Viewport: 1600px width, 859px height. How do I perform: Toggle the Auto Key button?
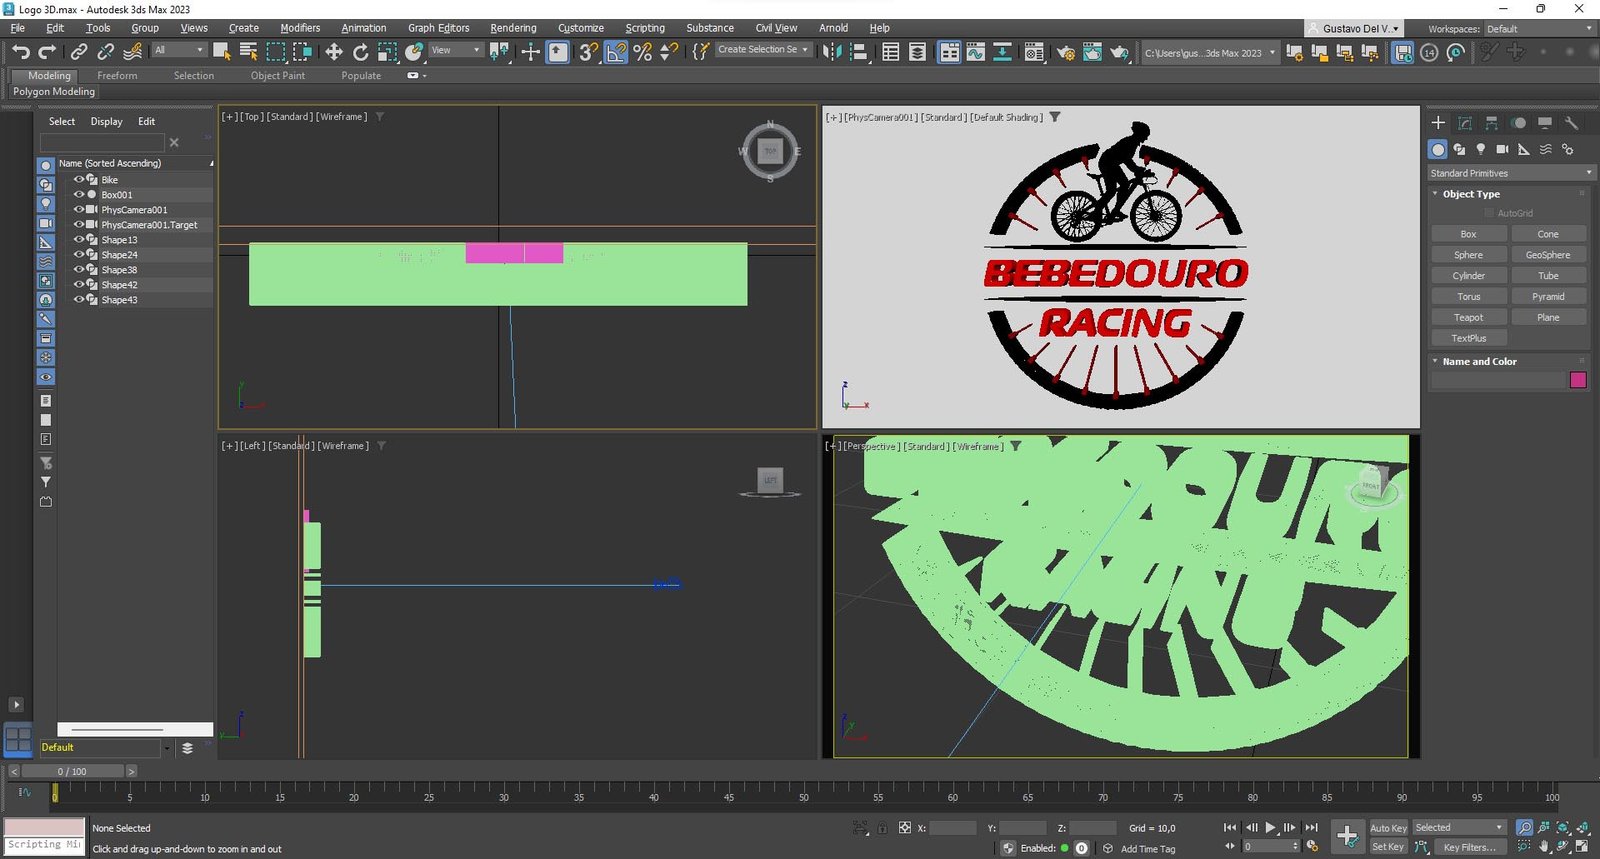tap(1388, 828)
